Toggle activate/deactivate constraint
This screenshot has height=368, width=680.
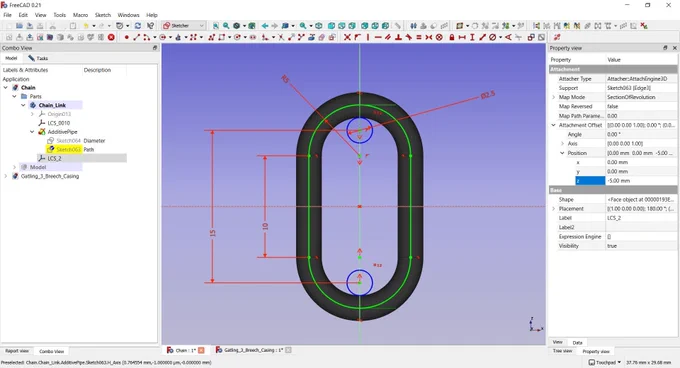click(541, 37)
